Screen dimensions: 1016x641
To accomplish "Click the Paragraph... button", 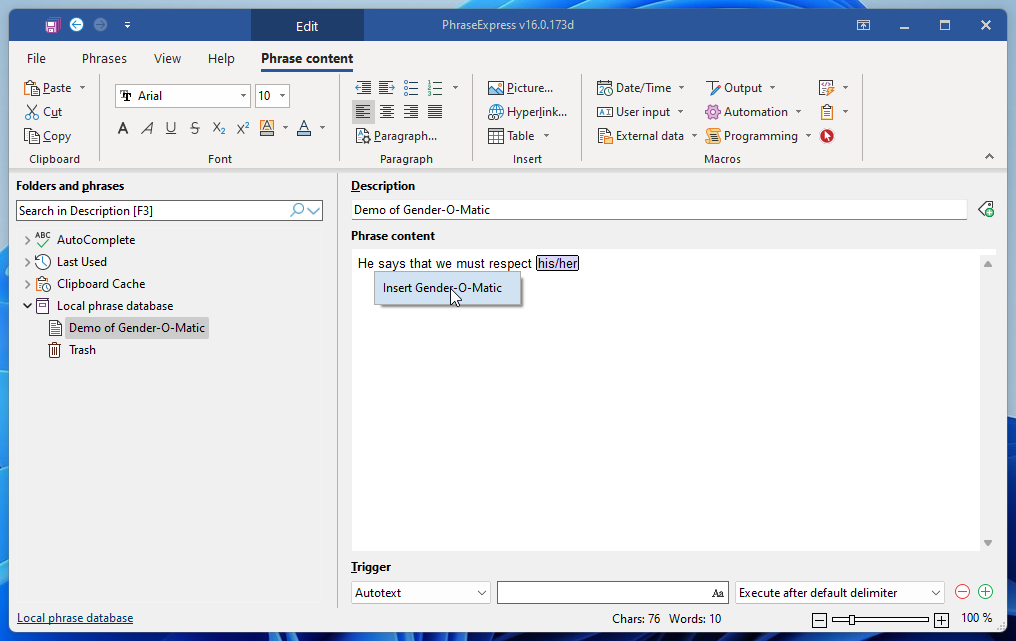I will pos(396,136).
